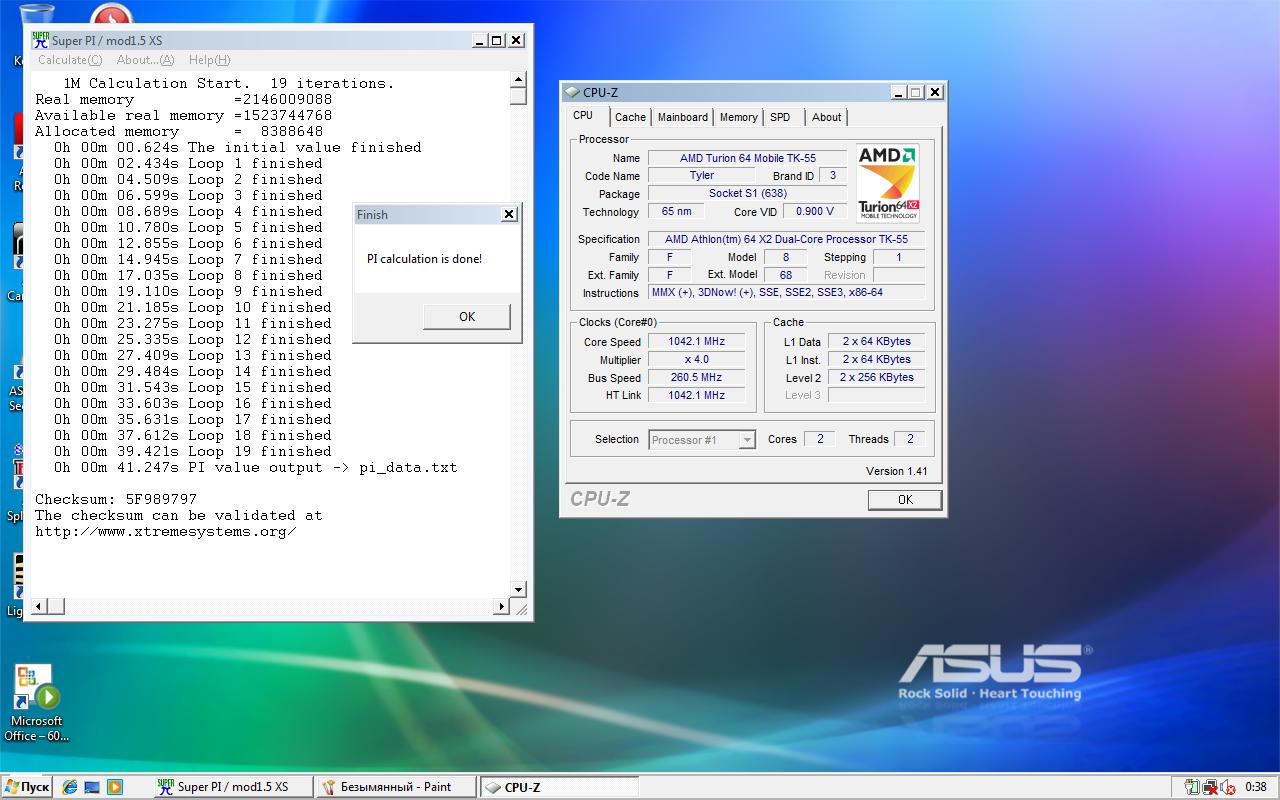The image size is (1280, 800).
Task: Click the Level 2 cache value 2 x 256 KBytes
Action: point(876,377)
